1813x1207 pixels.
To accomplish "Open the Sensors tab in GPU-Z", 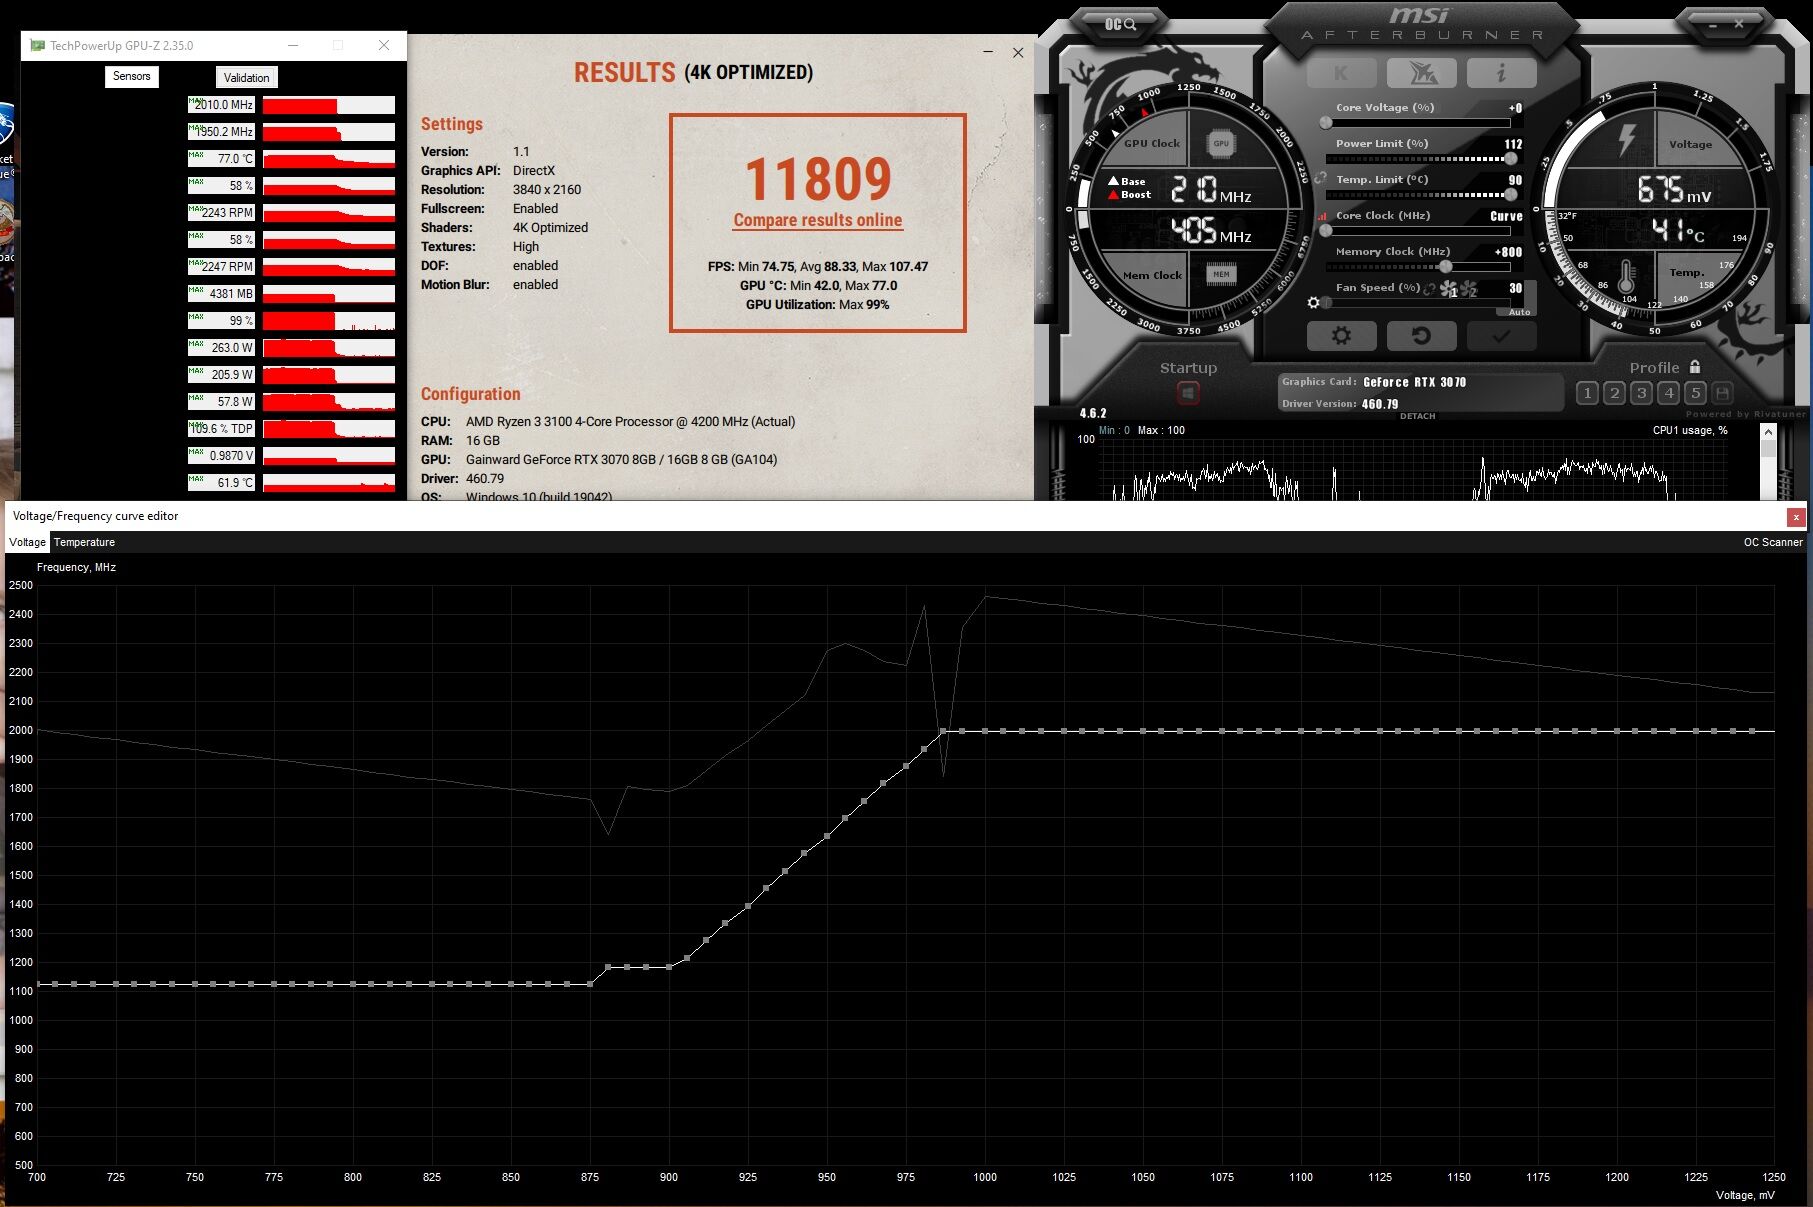I will [132, 76].
